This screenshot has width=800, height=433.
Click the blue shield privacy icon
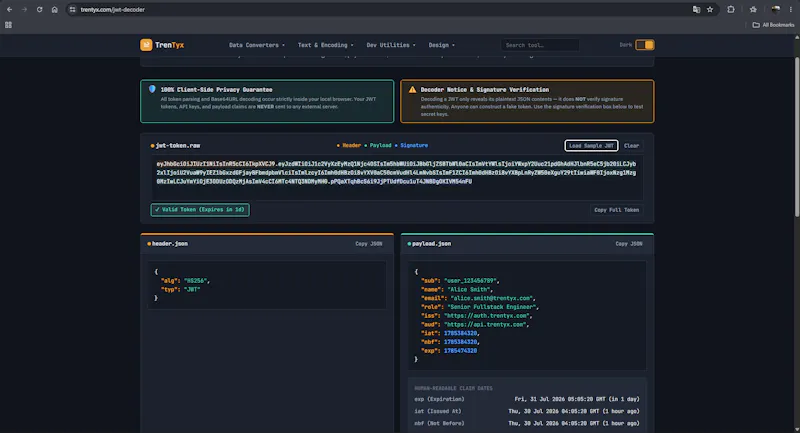click(x=152, y=89)
